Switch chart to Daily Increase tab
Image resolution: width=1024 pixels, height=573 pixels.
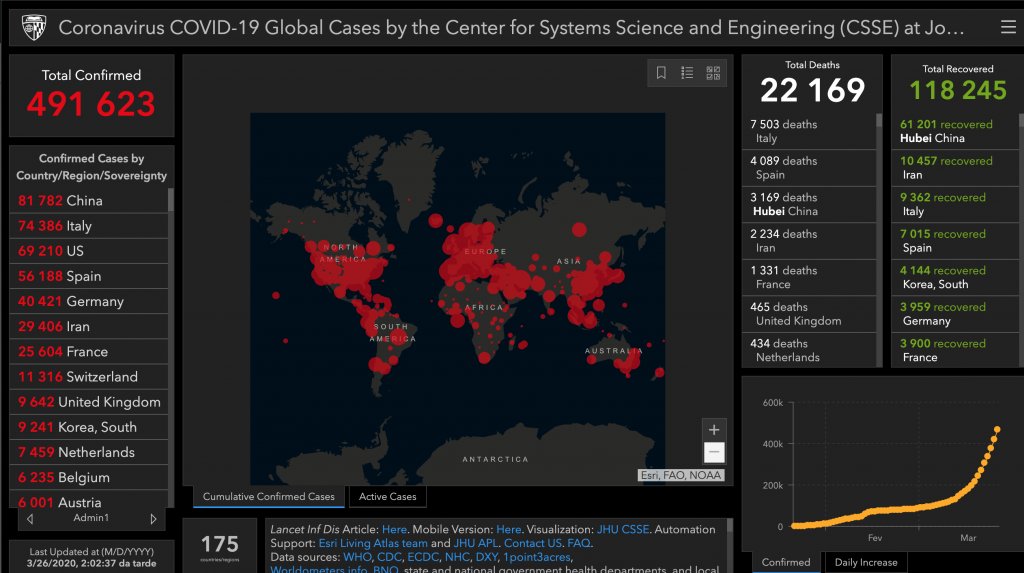866,562
